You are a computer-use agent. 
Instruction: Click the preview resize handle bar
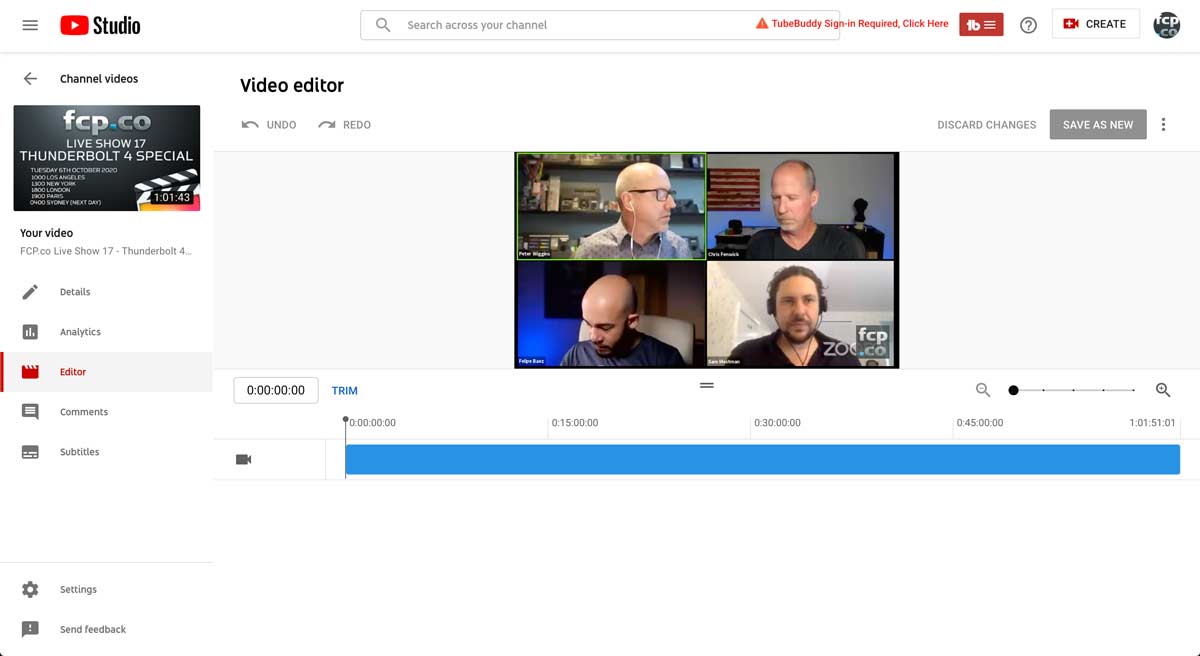coord(707,385)
